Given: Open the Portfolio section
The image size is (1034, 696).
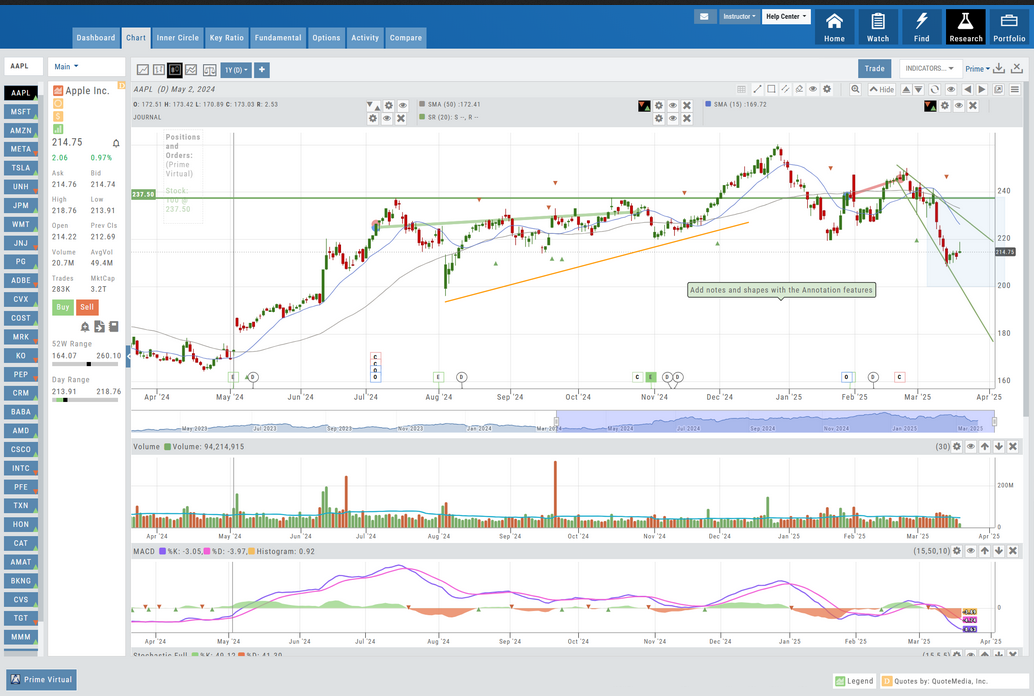Looking at the screenshot, I should point(1009,27).
